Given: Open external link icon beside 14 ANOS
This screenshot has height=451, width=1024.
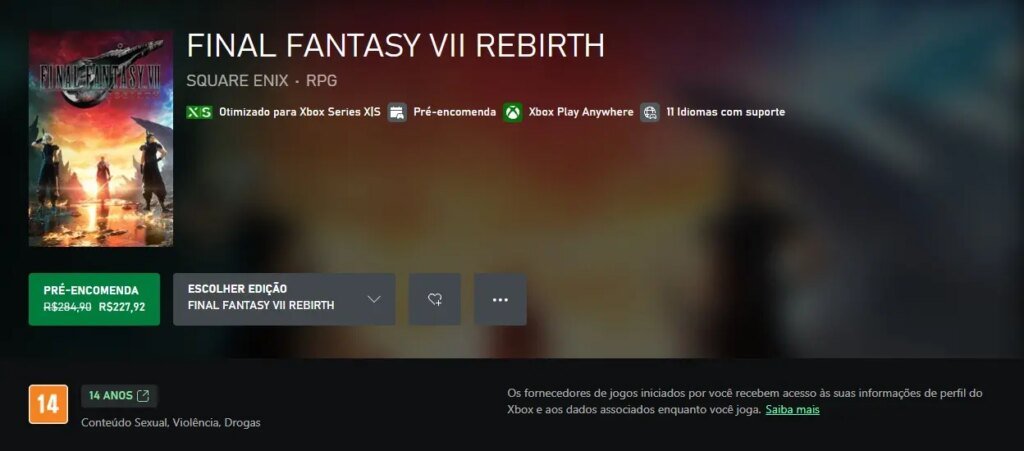Looking at the screenshot, I should coord(143,396).
